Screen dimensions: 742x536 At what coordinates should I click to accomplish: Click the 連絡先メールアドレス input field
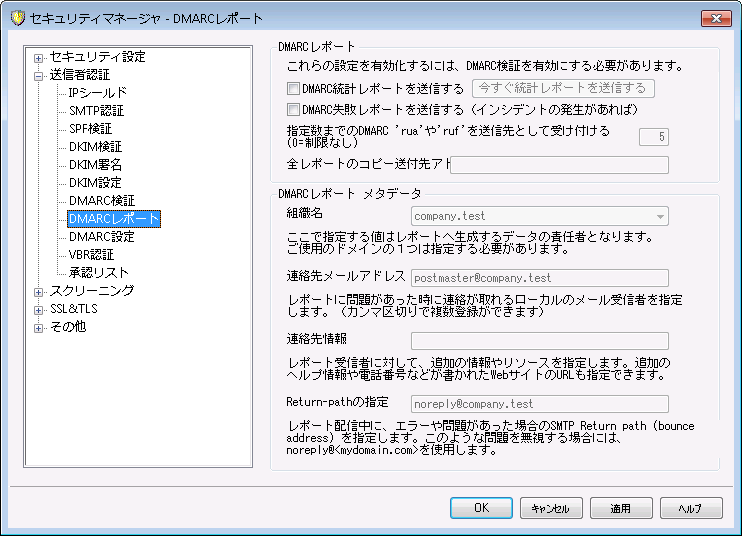click(x=540, y=278)
